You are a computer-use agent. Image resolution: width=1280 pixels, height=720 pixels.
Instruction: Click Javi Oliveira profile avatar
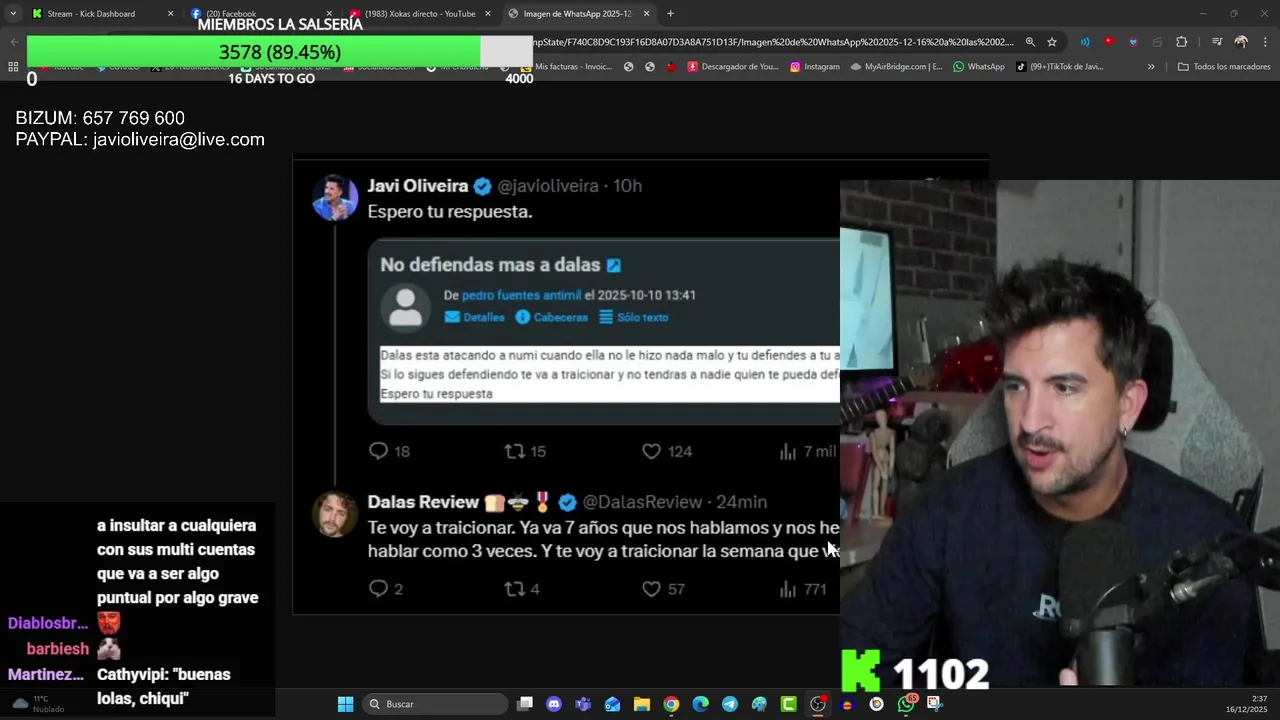point(335,197)
